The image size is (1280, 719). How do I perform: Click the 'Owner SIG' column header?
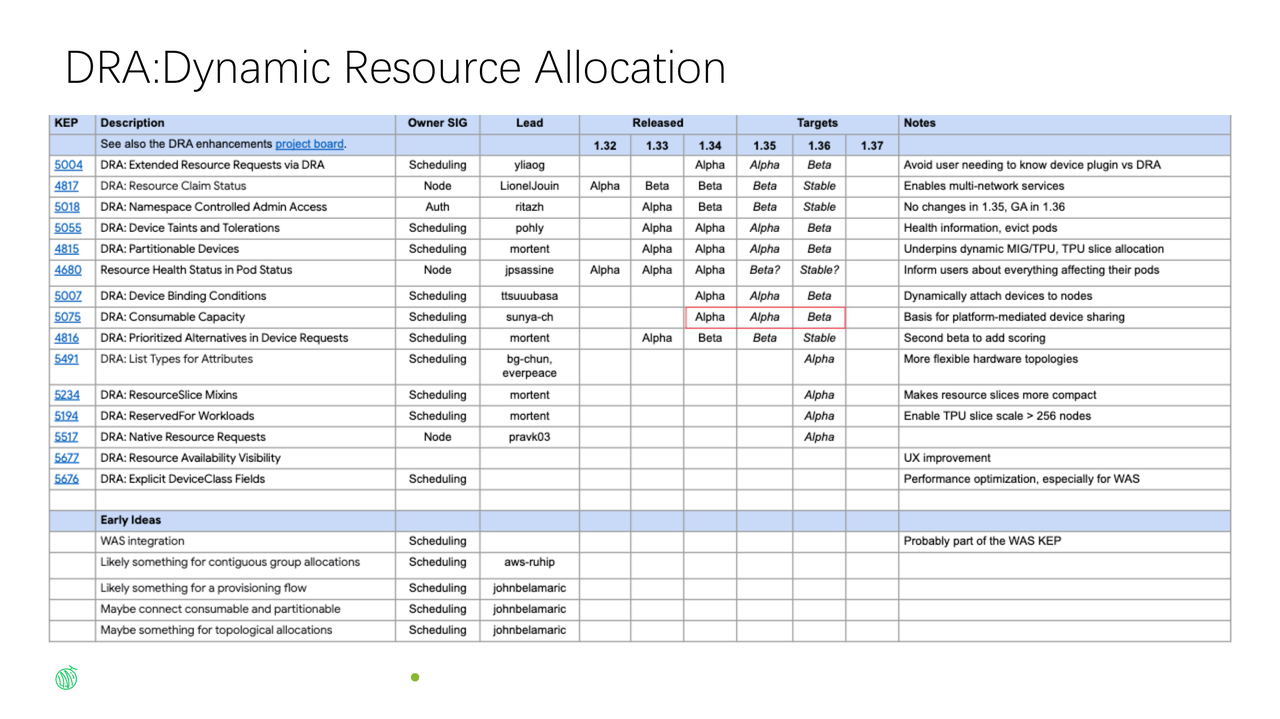(x=437, y=123)
